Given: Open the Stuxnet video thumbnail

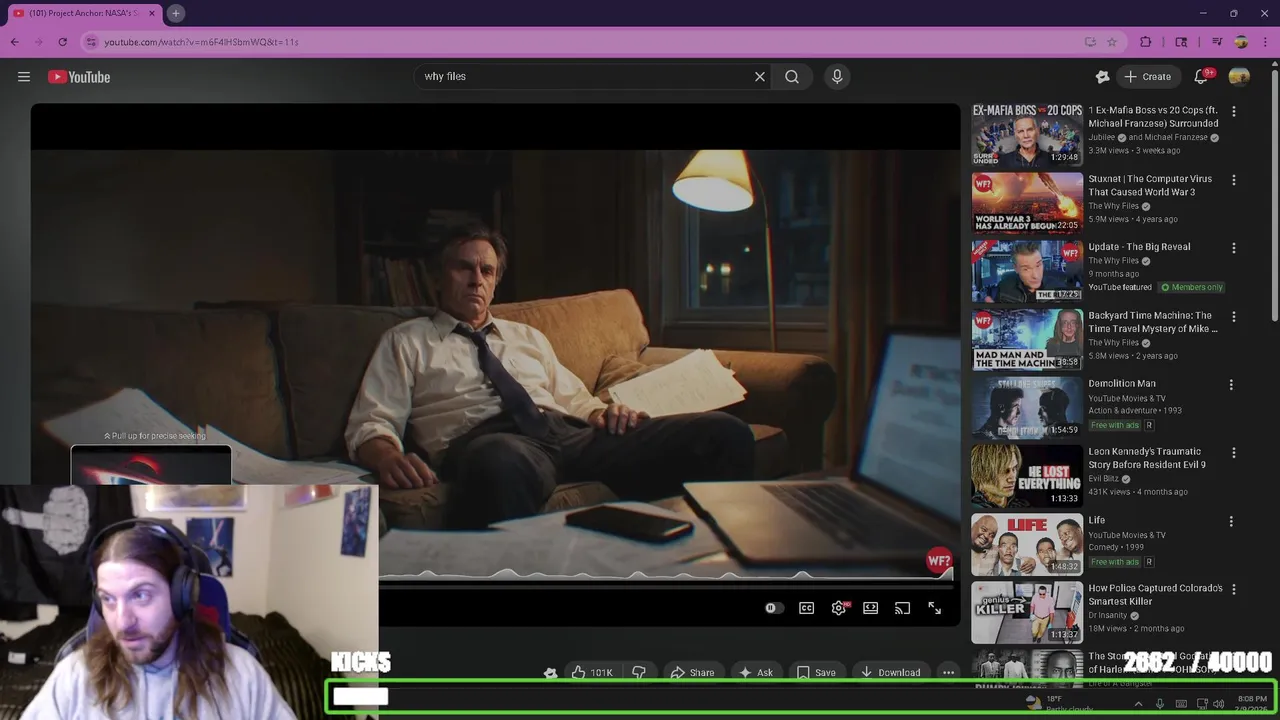Looking at the screenshot, I should 1027,203.
